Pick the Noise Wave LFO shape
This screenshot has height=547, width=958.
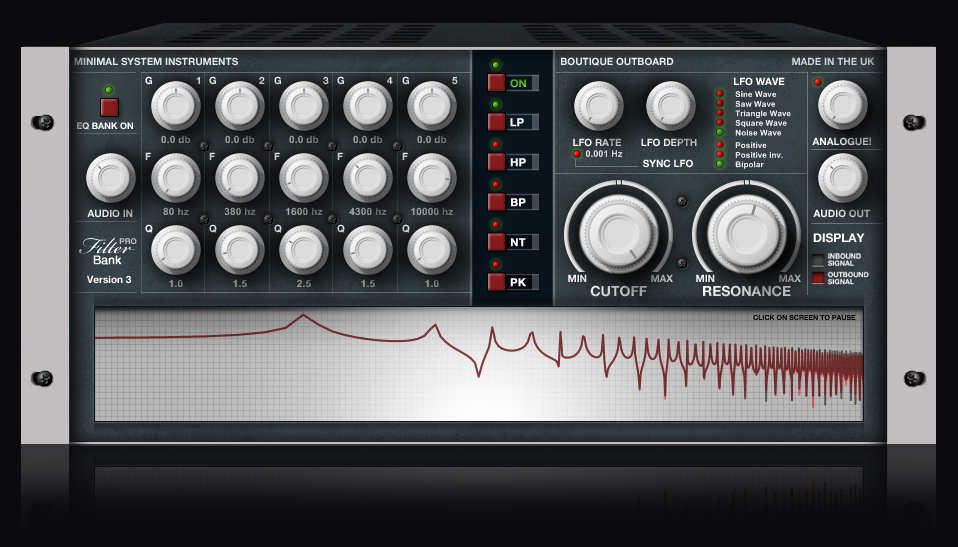tap(720, 132)
